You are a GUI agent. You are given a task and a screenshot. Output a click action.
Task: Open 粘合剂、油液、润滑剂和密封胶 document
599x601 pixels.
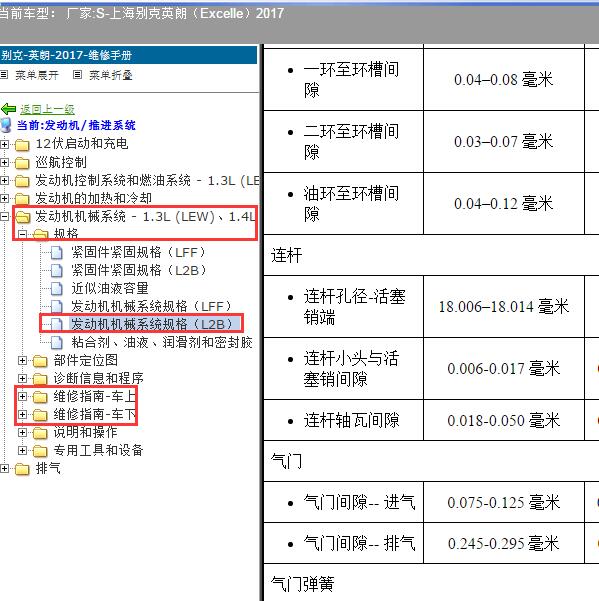pos(162,342)
